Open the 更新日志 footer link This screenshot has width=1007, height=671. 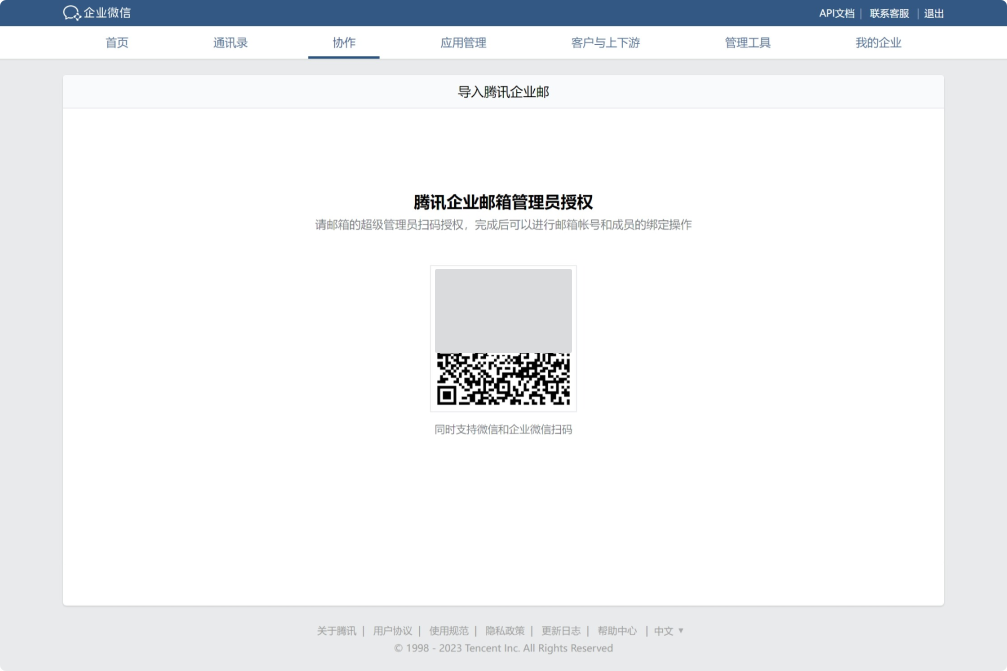click(x=561, y=631)
